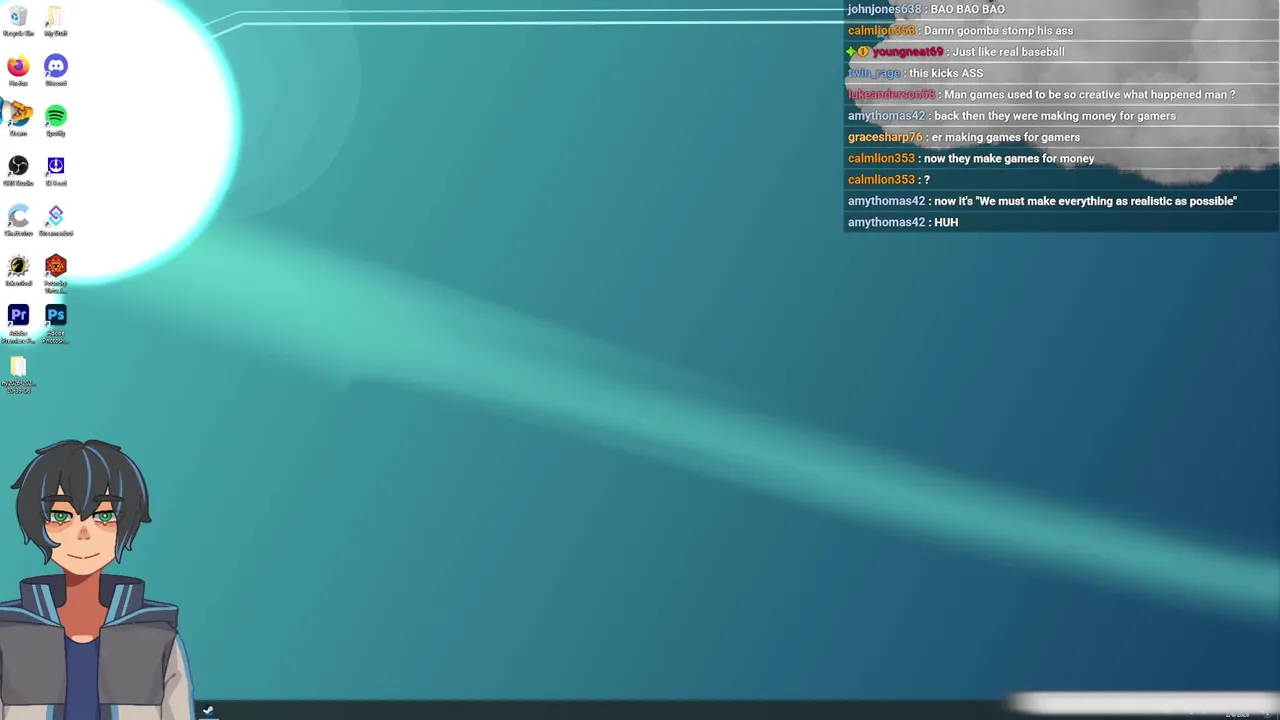Click chat username johnjones638

pos(884,9)
